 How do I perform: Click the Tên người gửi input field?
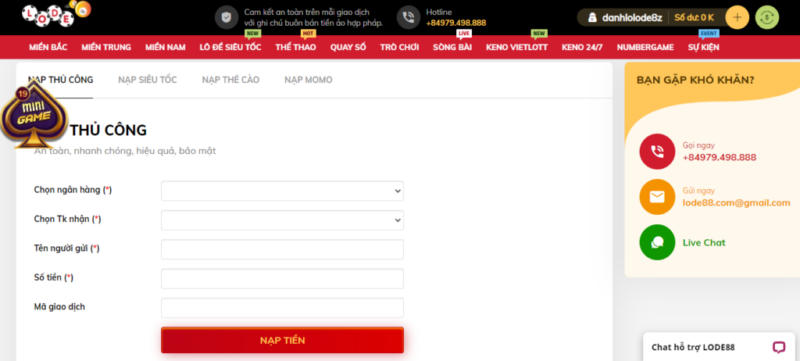pos(282,249)
